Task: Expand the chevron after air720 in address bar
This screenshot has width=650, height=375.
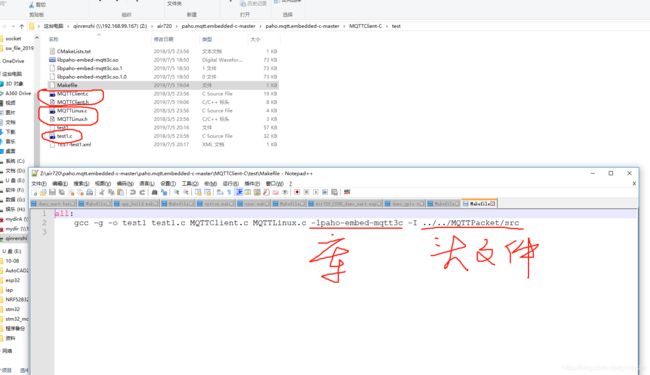Action: click(x=177, y=26)
